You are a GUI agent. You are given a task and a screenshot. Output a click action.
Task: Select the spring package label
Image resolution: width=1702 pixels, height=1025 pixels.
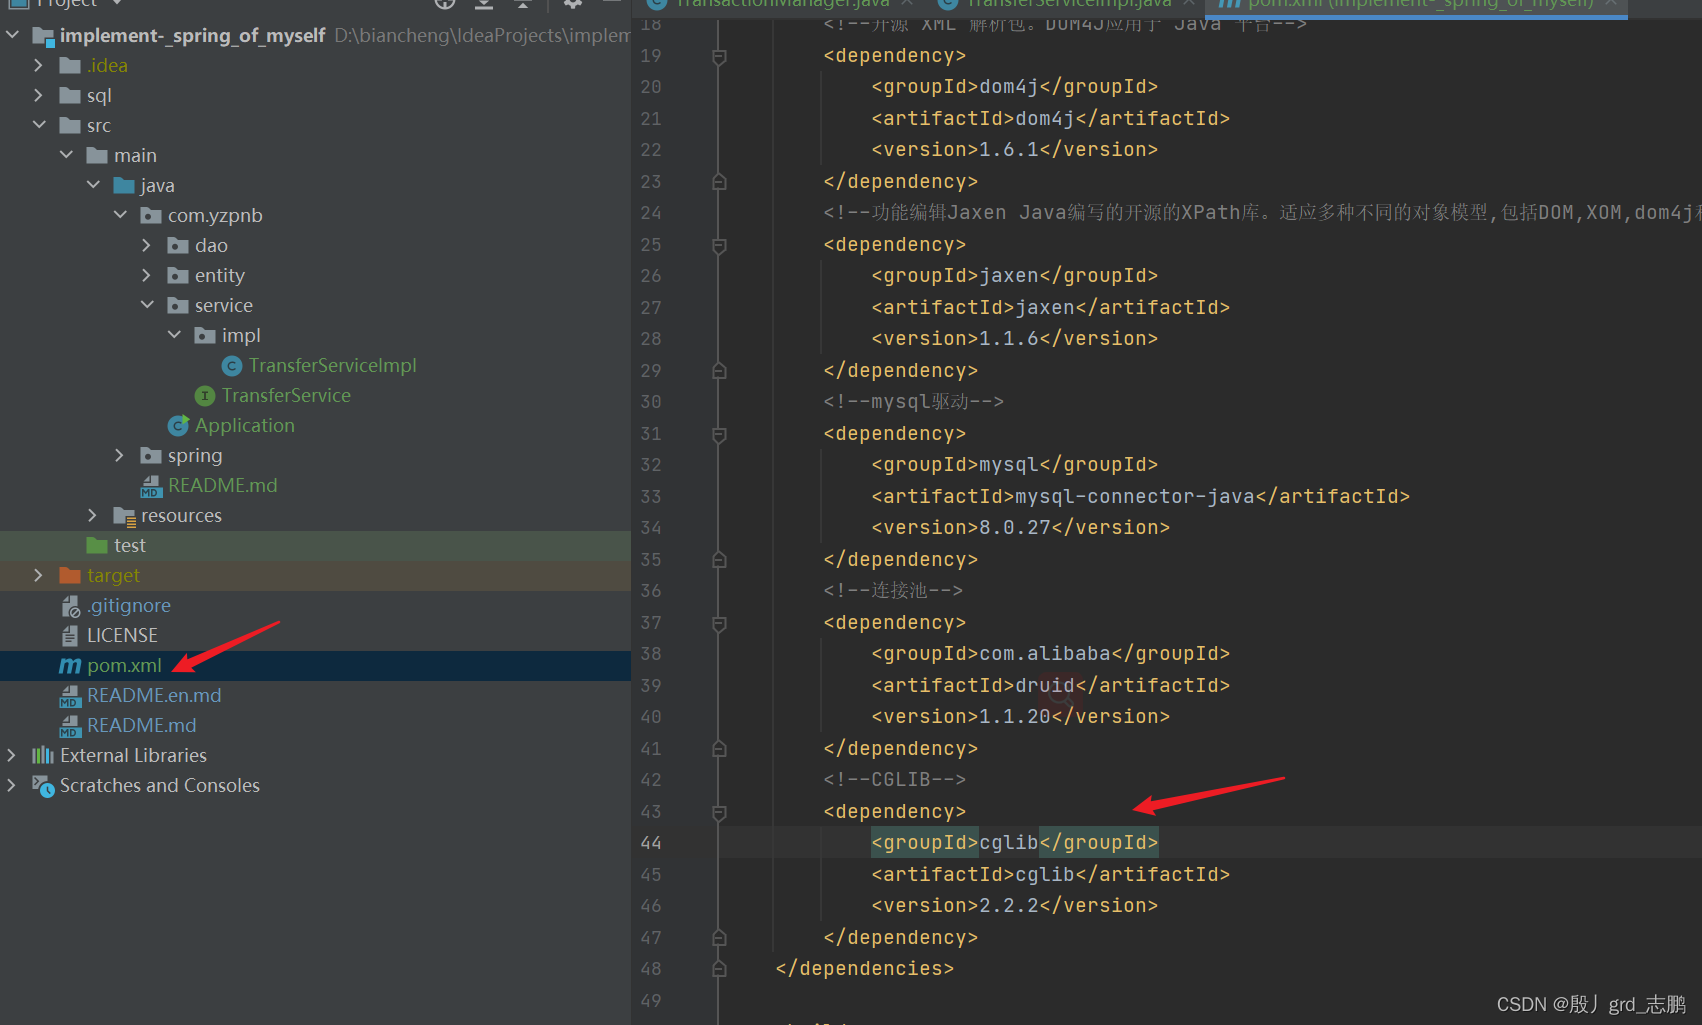[x=195, y=456]
